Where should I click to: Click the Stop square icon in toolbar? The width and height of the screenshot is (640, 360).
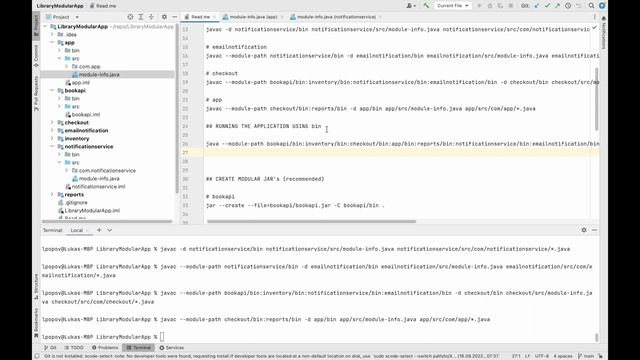click(511, 6)
